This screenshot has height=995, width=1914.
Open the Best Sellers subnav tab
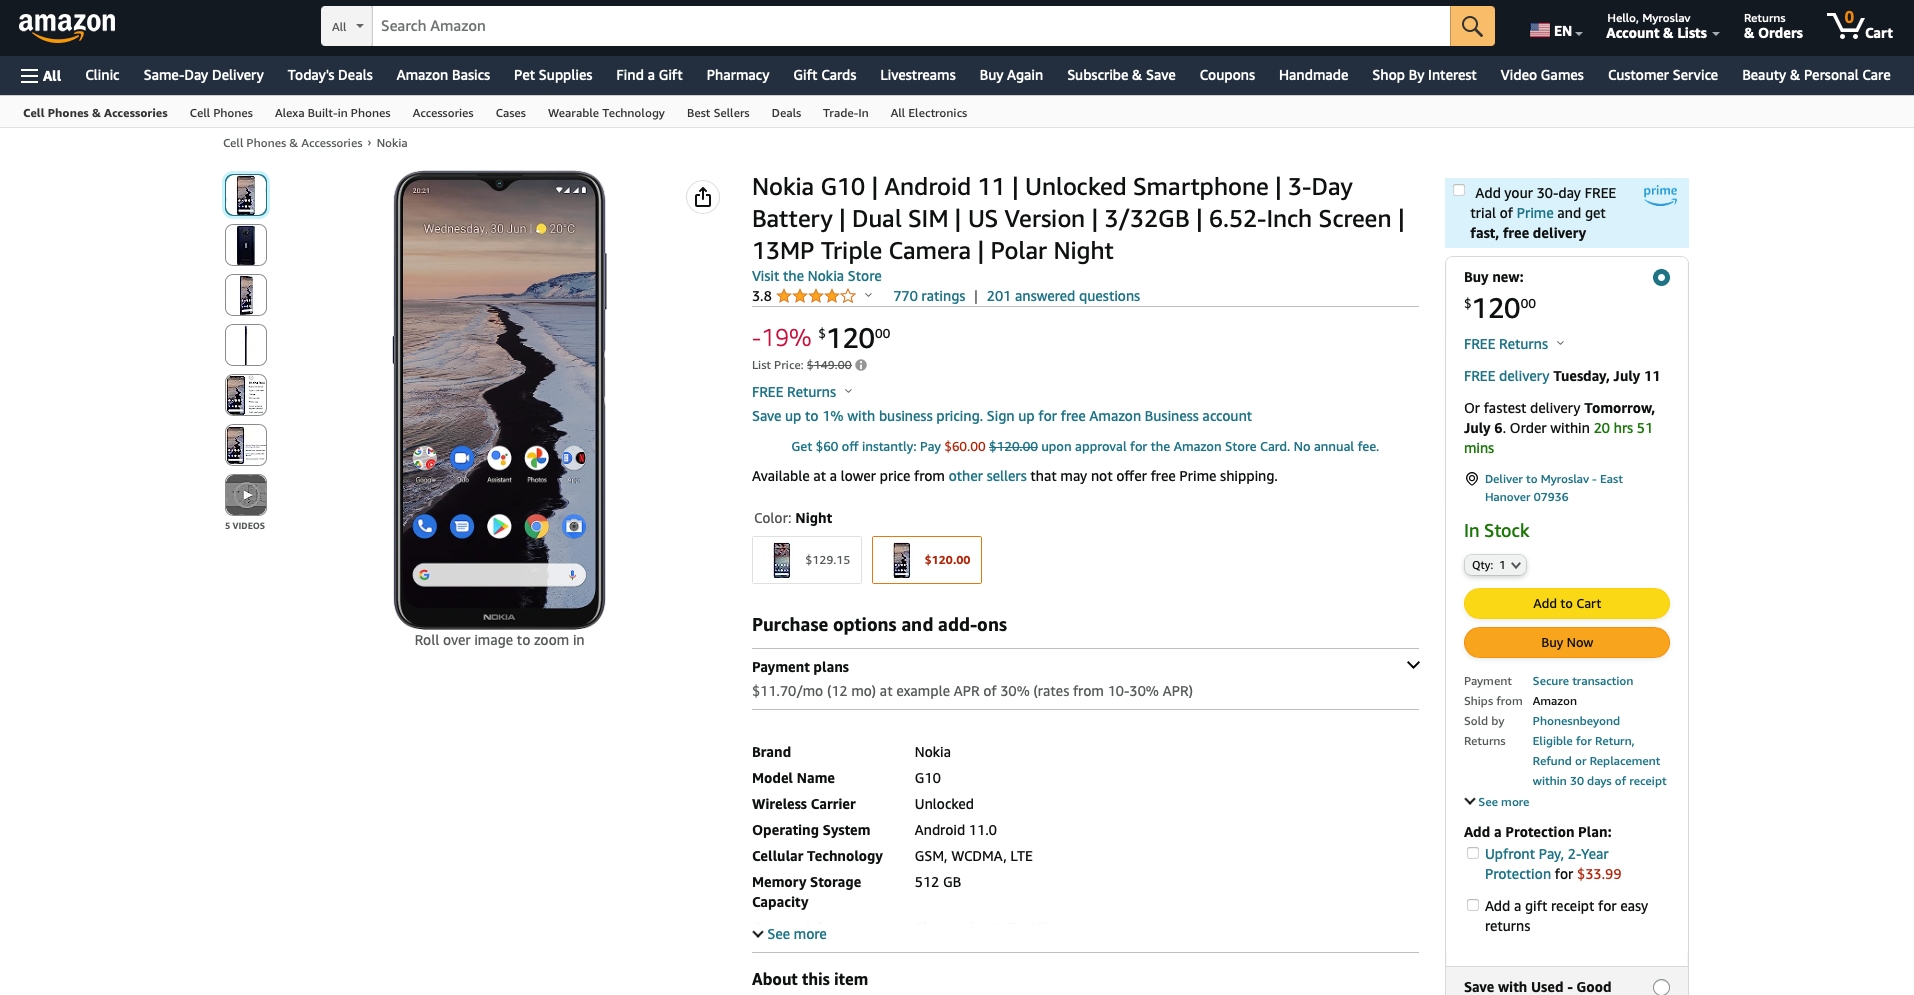coord(718,113)
